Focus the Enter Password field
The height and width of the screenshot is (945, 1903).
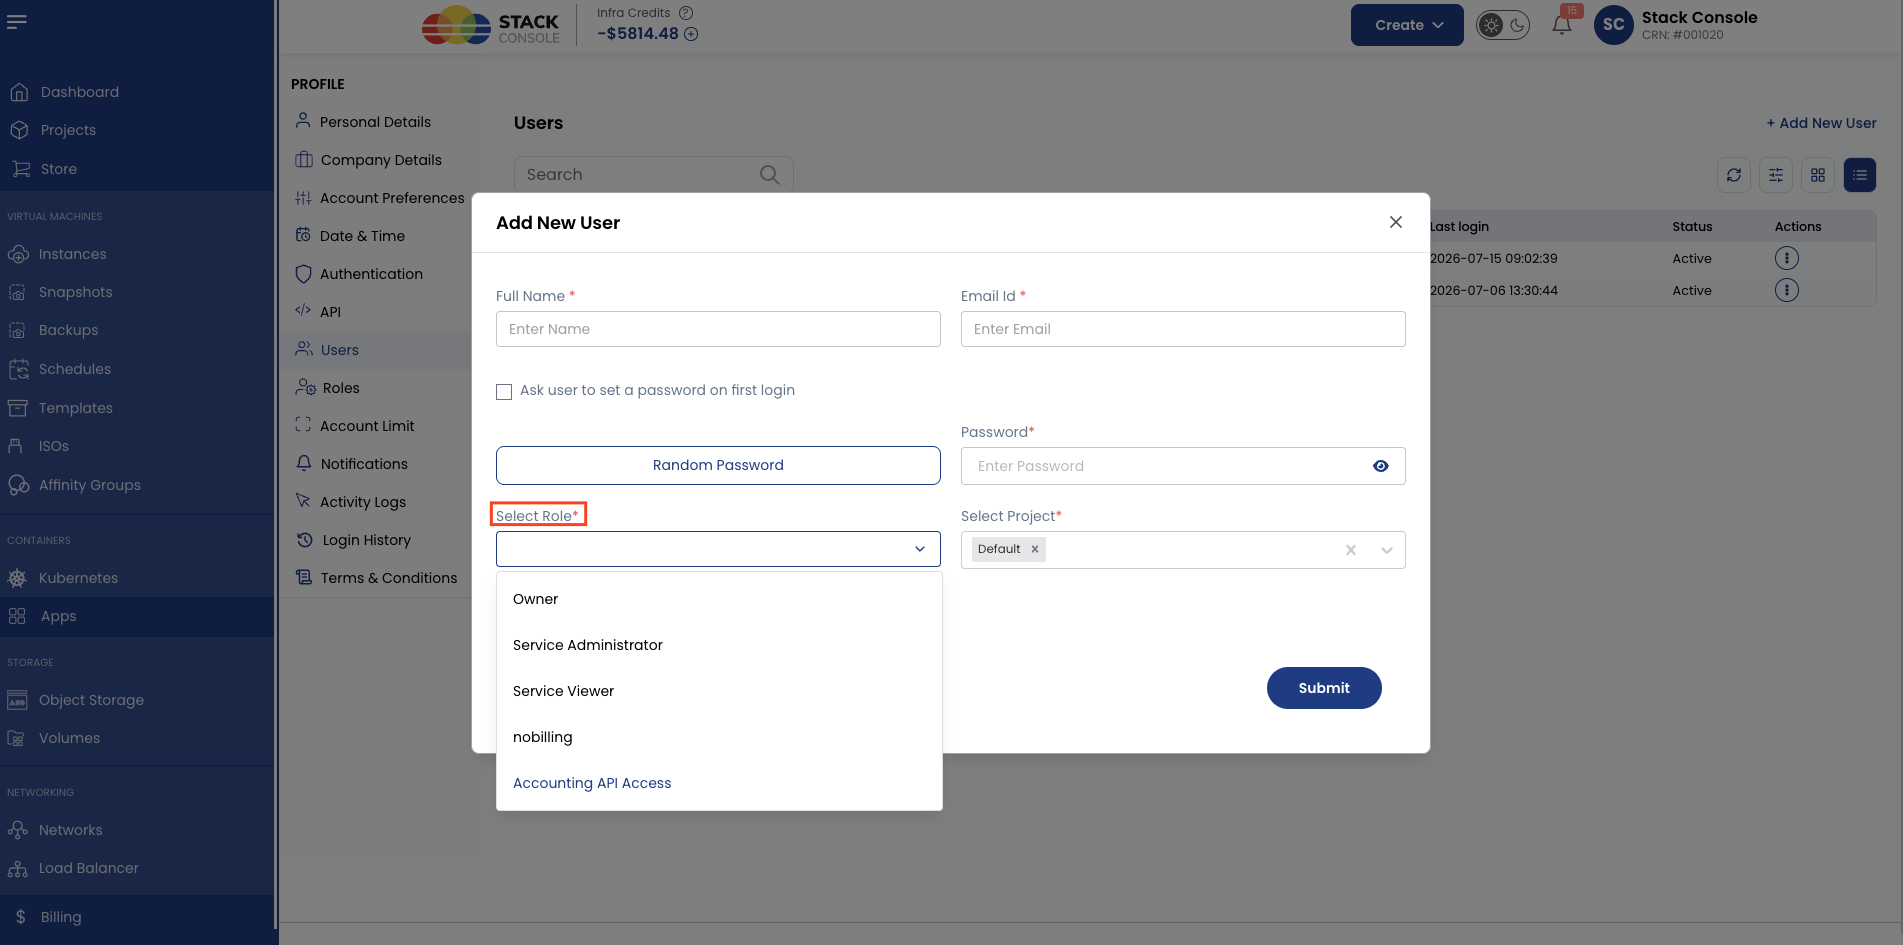click(1183, 466)
